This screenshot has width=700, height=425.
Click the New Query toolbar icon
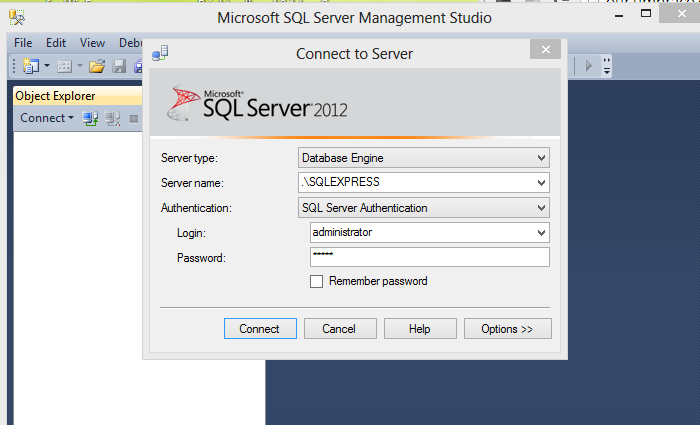click(31, 66)
